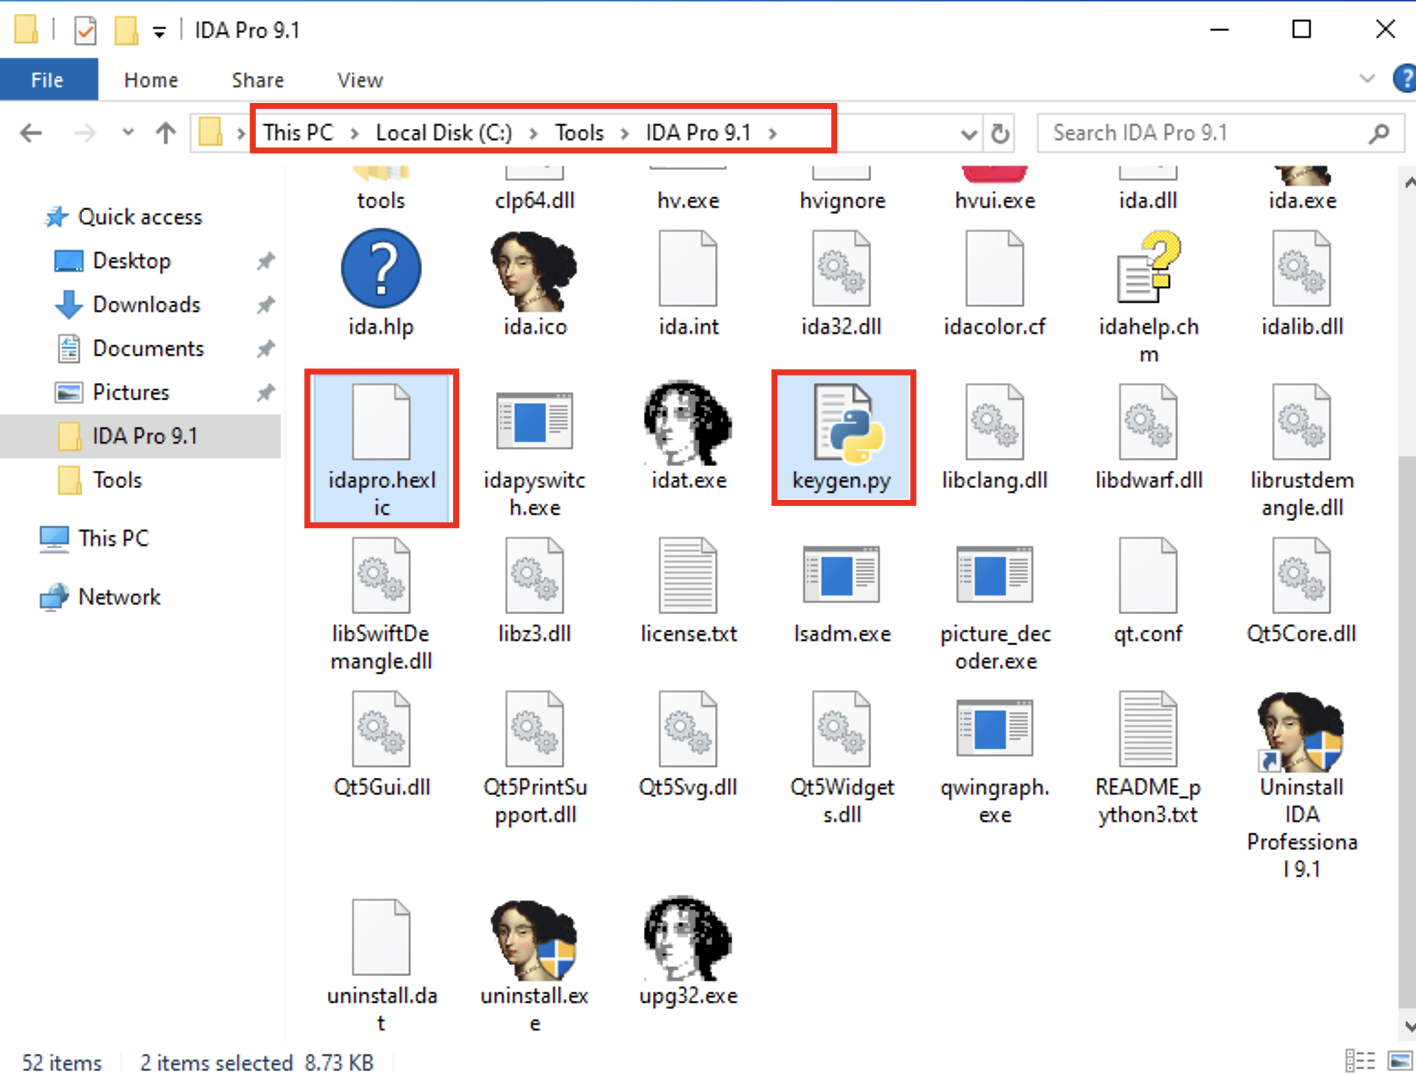Viewport: 1416px width, 1074px height.
Task: Select the upg32.exe icon
Action: 688,940
